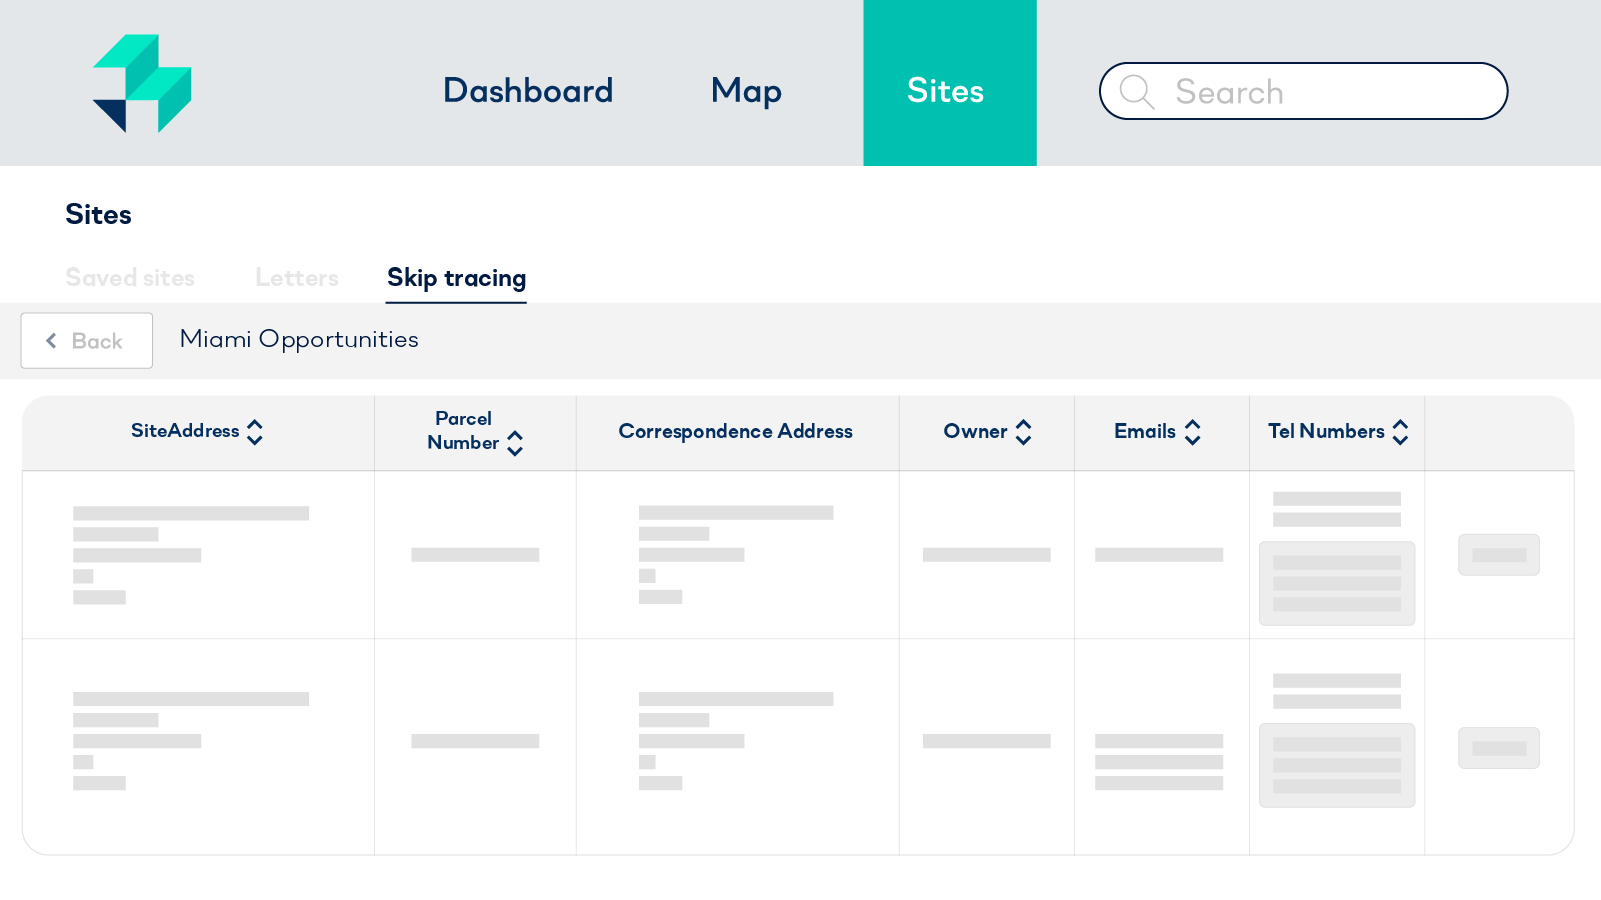Navigate to the Map page
The height and width of the screenshot is (900, 1601).
(746, 91)
